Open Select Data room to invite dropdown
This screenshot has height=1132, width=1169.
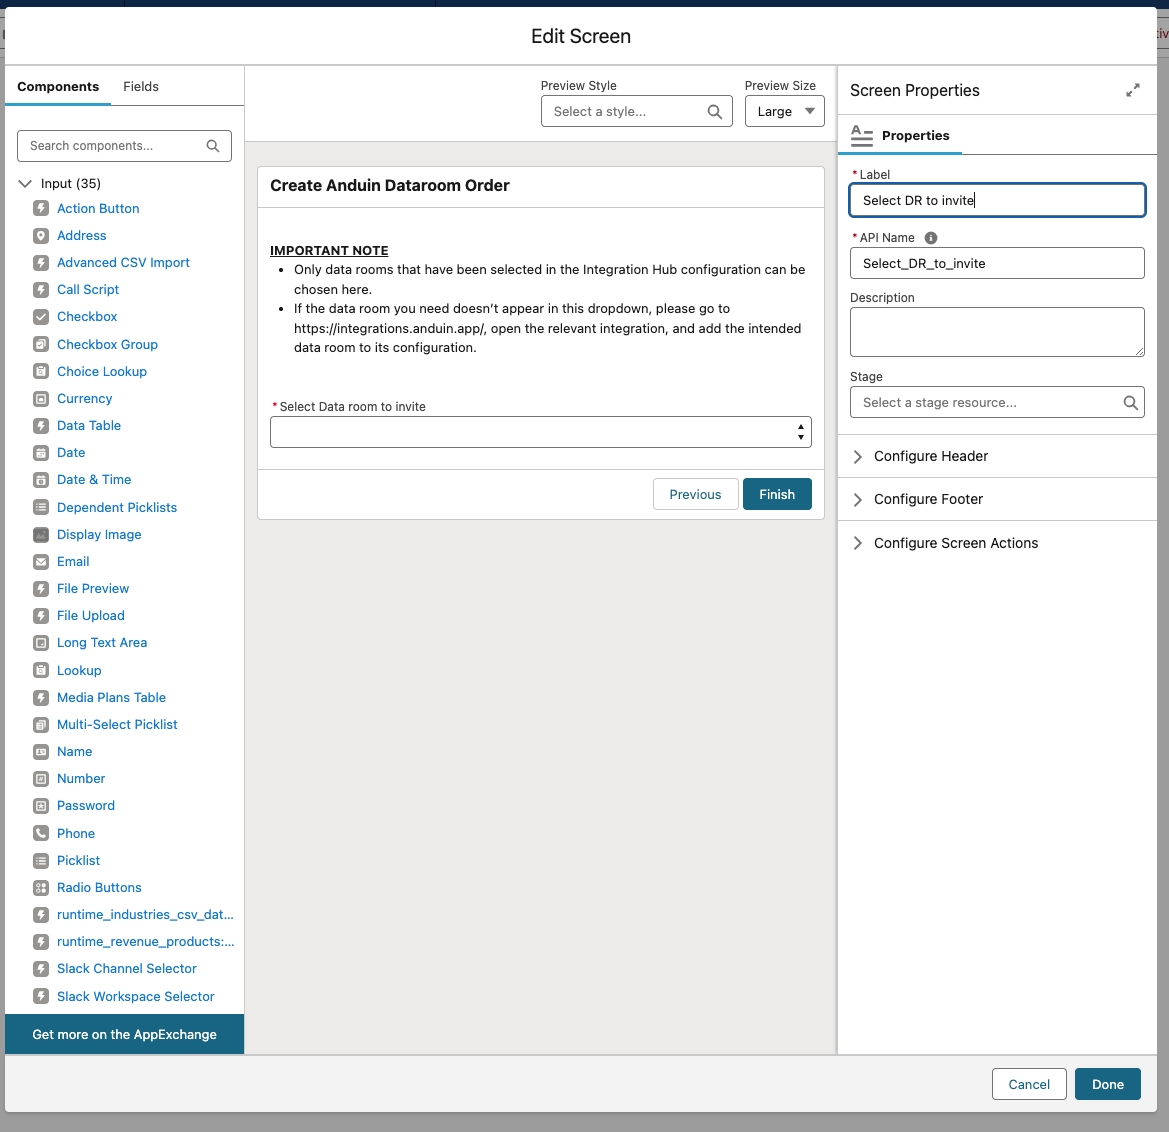(541, 432)
